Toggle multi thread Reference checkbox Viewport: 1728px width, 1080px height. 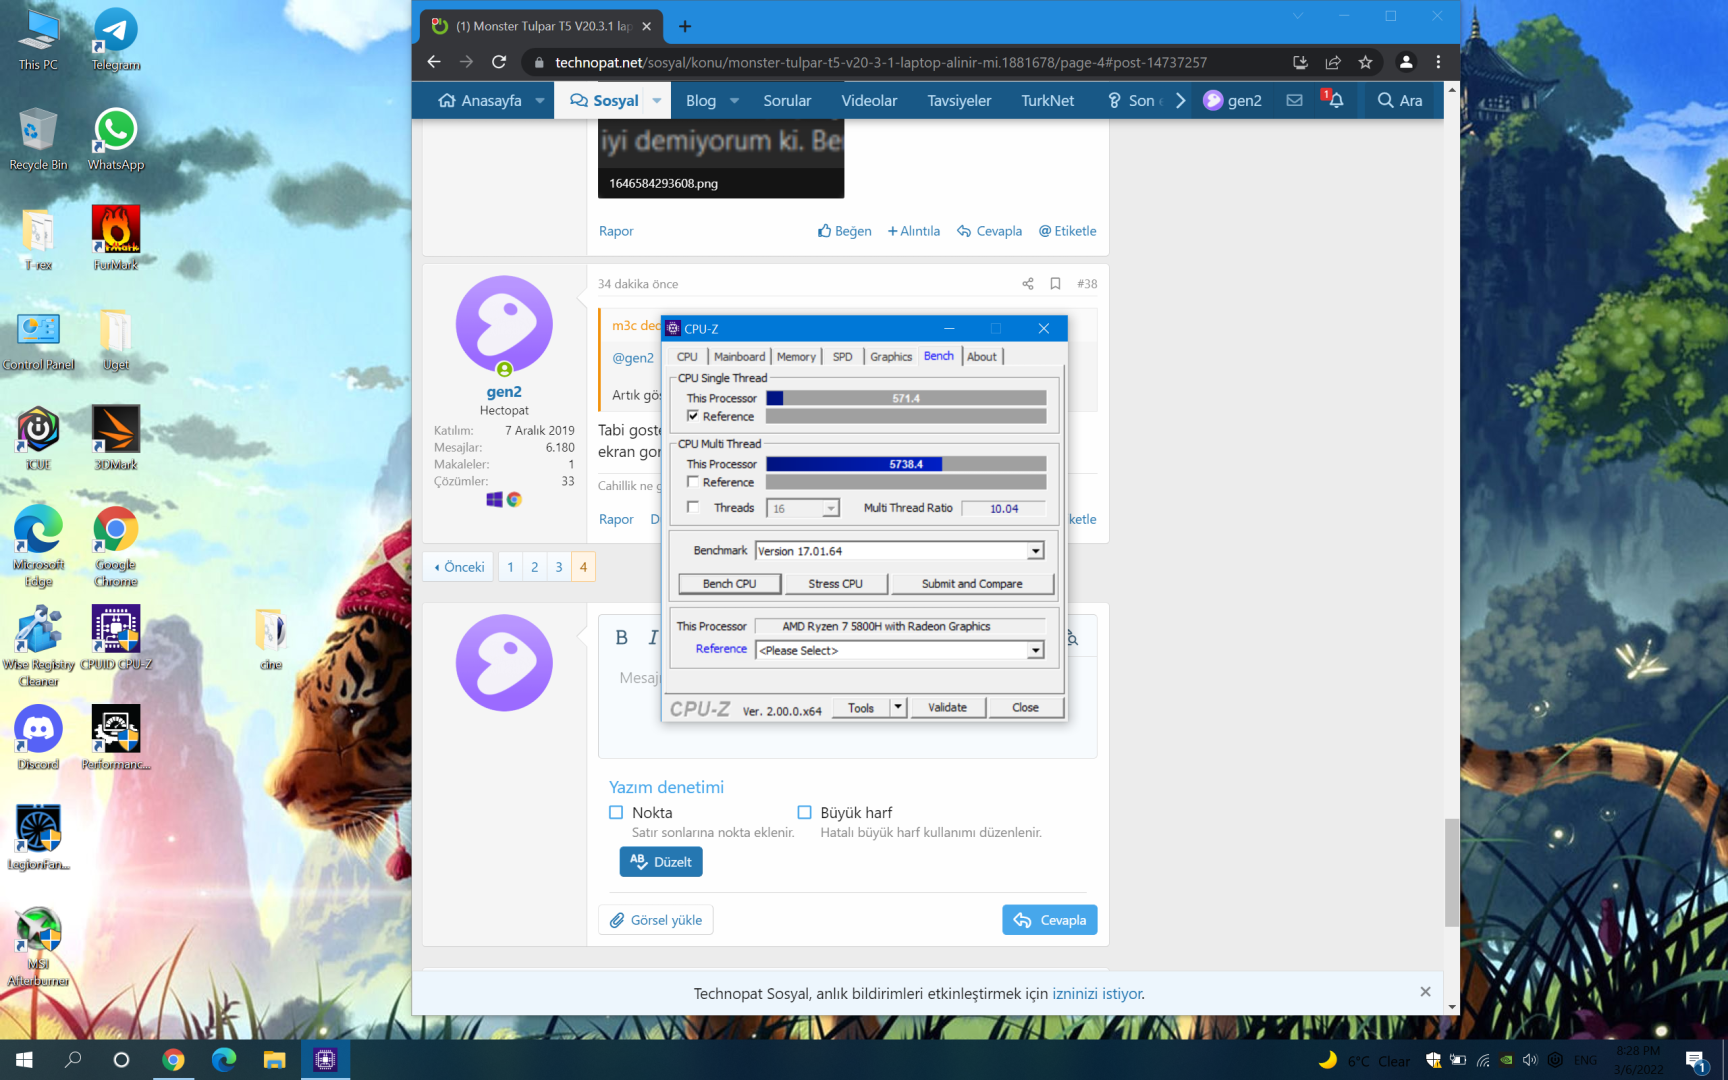[x=693, y=482]
